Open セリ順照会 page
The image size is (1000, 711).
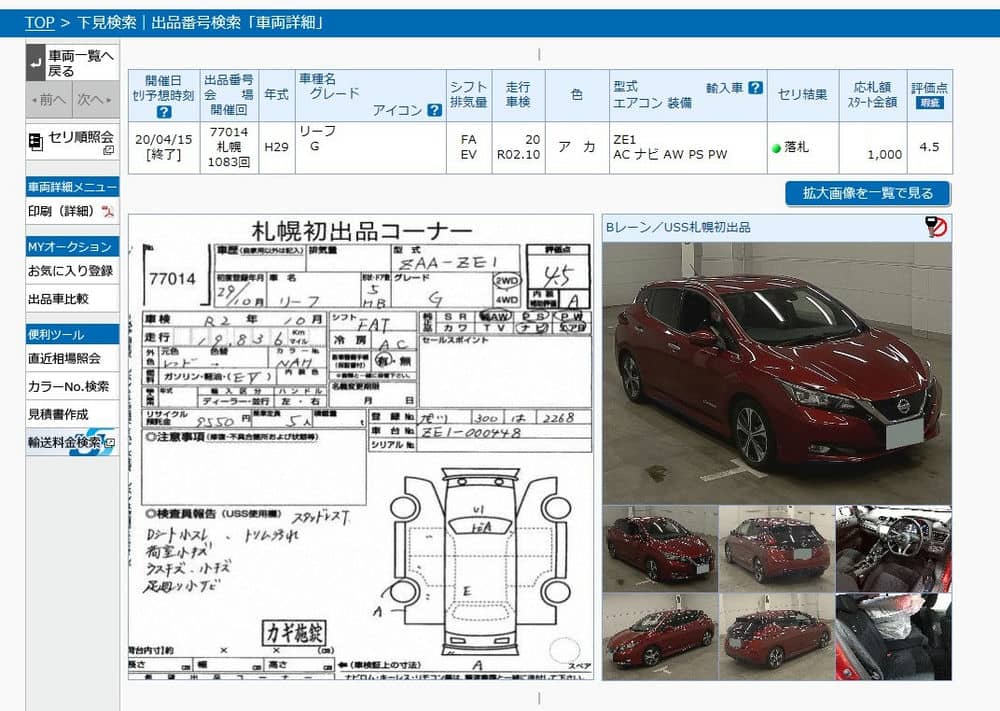[72, 142]
